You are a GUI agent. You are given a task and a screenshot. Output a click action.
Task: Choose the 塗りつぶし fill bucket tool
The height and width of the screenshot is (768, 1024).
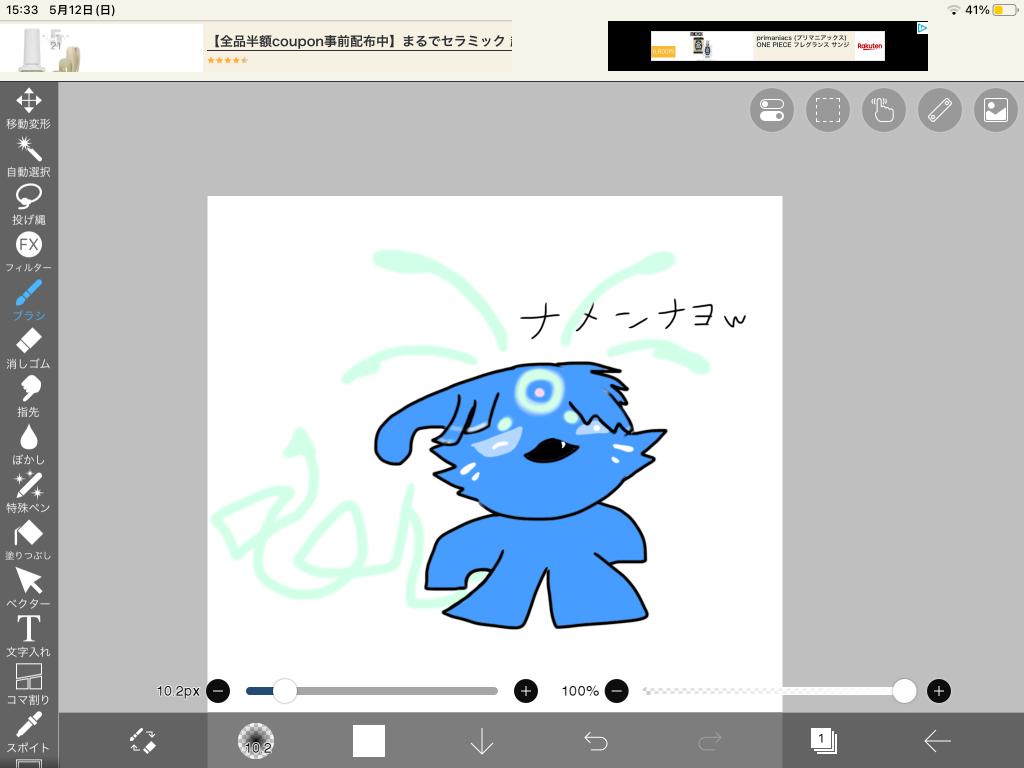pos(28,539)
